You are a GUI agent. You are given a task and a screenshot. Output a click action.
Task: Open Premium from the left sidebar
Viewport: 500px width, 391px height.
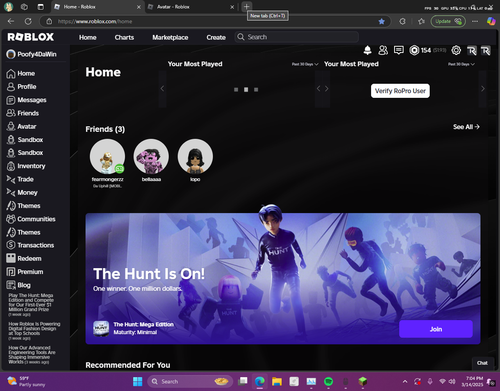(25, 272)
